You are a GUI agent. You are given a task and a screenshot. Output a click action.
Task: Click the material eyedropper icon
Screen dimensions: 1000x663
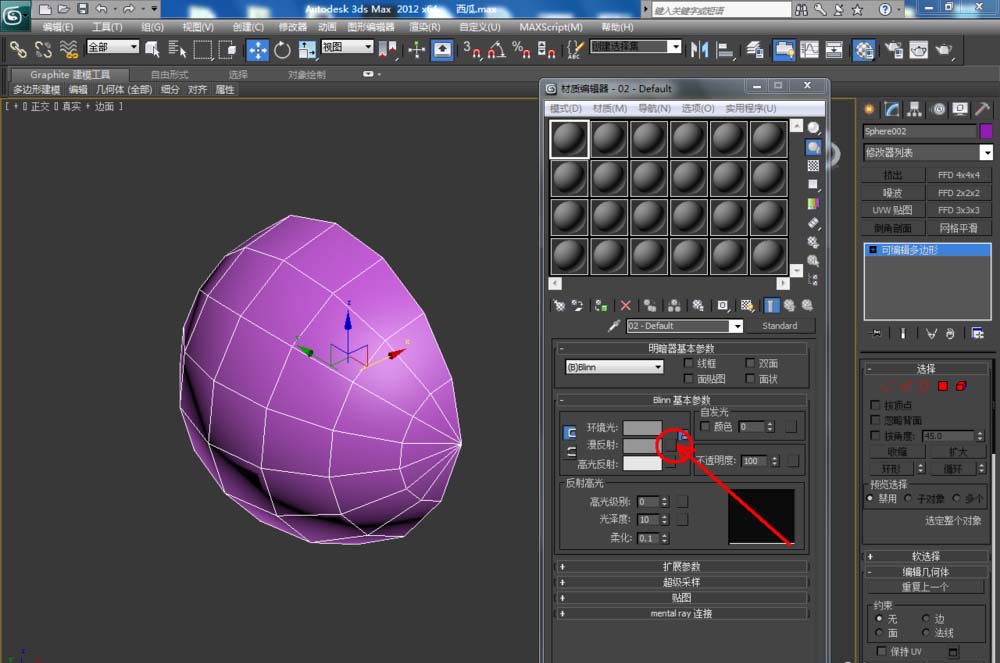614,326
